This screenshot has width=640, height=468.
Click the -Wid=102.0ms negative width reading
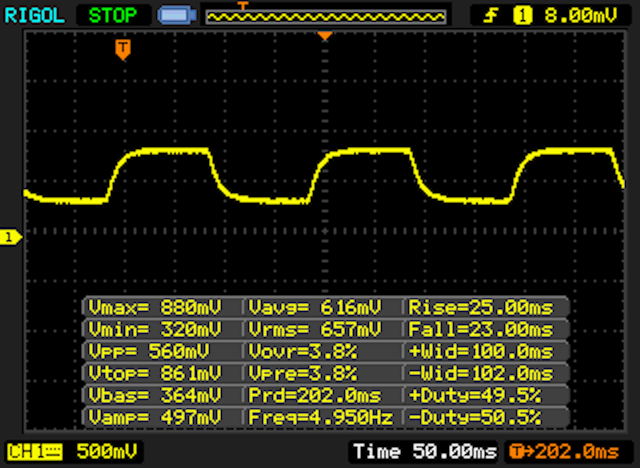click(x=481, y=373)
